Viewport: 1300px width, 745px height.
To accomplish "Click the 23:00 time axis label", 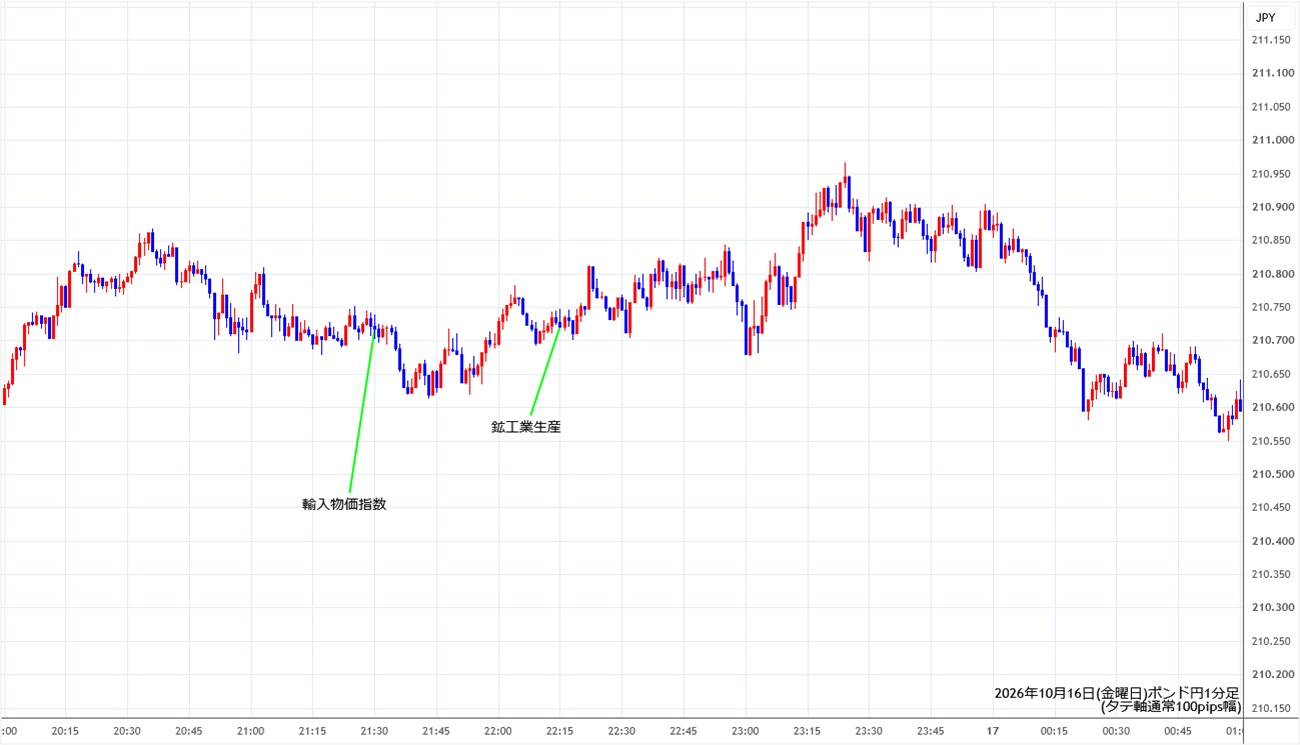I will [x=746, y=731].
